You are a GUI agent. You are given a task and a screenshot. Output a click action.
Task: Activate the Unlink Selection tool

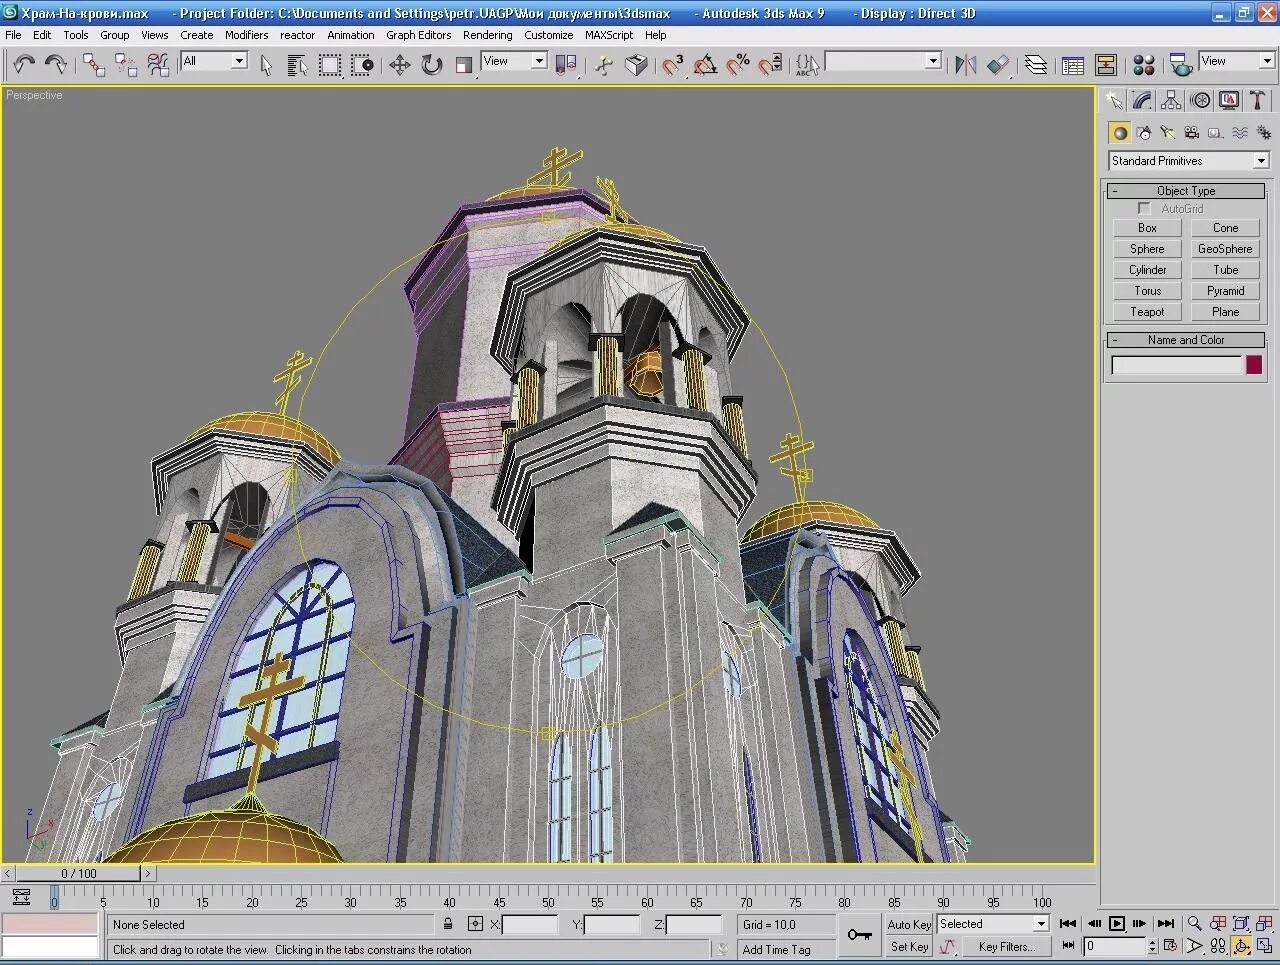click(x=126, y=65)
